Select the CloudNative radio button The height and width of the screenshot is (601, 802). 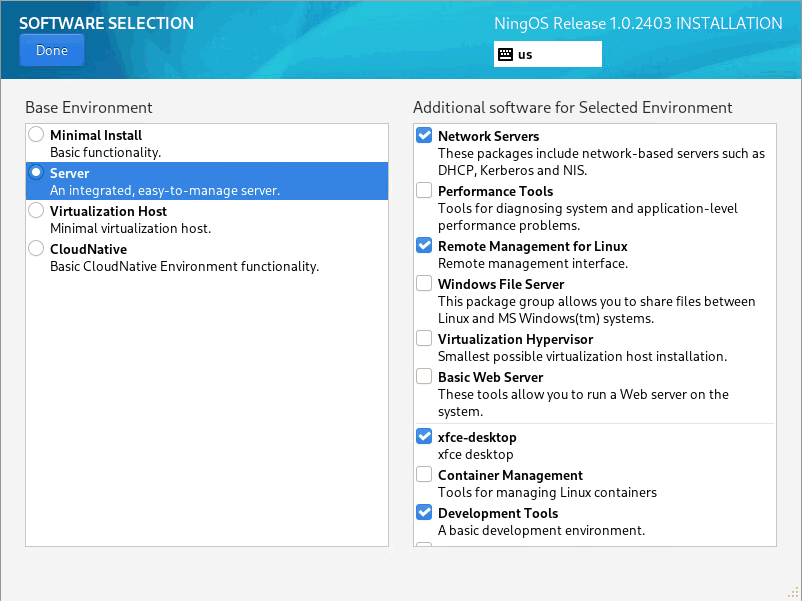tap(36, 249)
